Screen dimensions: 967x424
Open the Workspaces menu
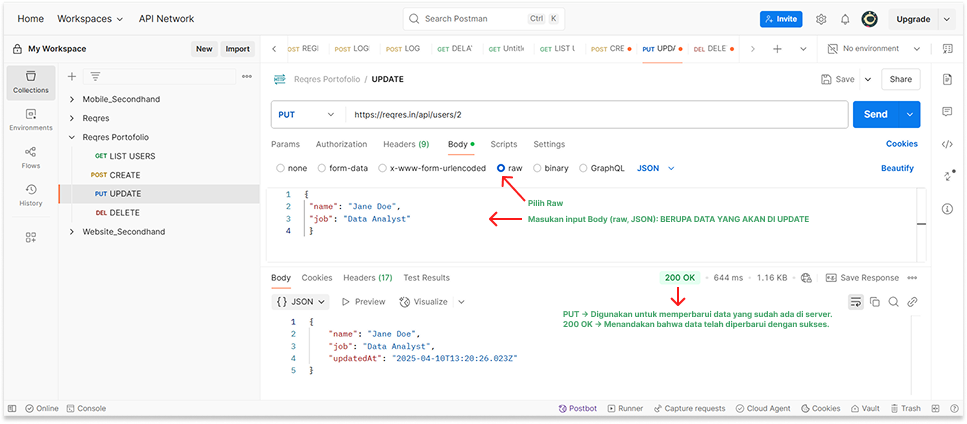[x=90, y=19]
